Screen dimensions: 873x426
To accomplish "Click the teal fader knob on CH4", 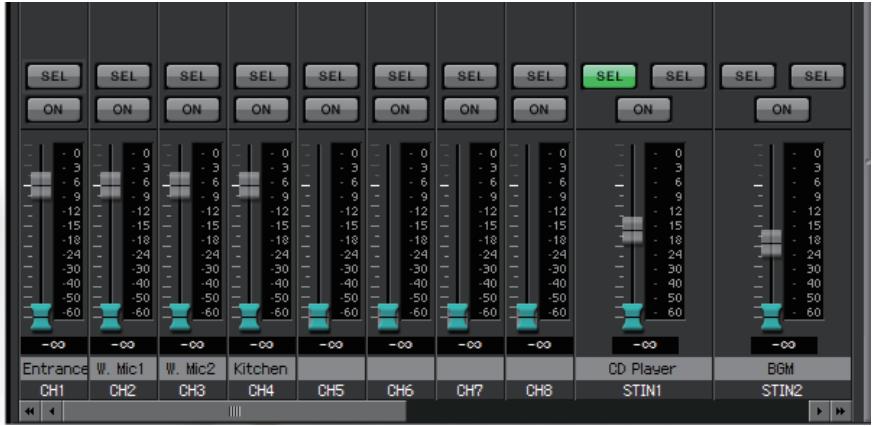I will point(249,317).
